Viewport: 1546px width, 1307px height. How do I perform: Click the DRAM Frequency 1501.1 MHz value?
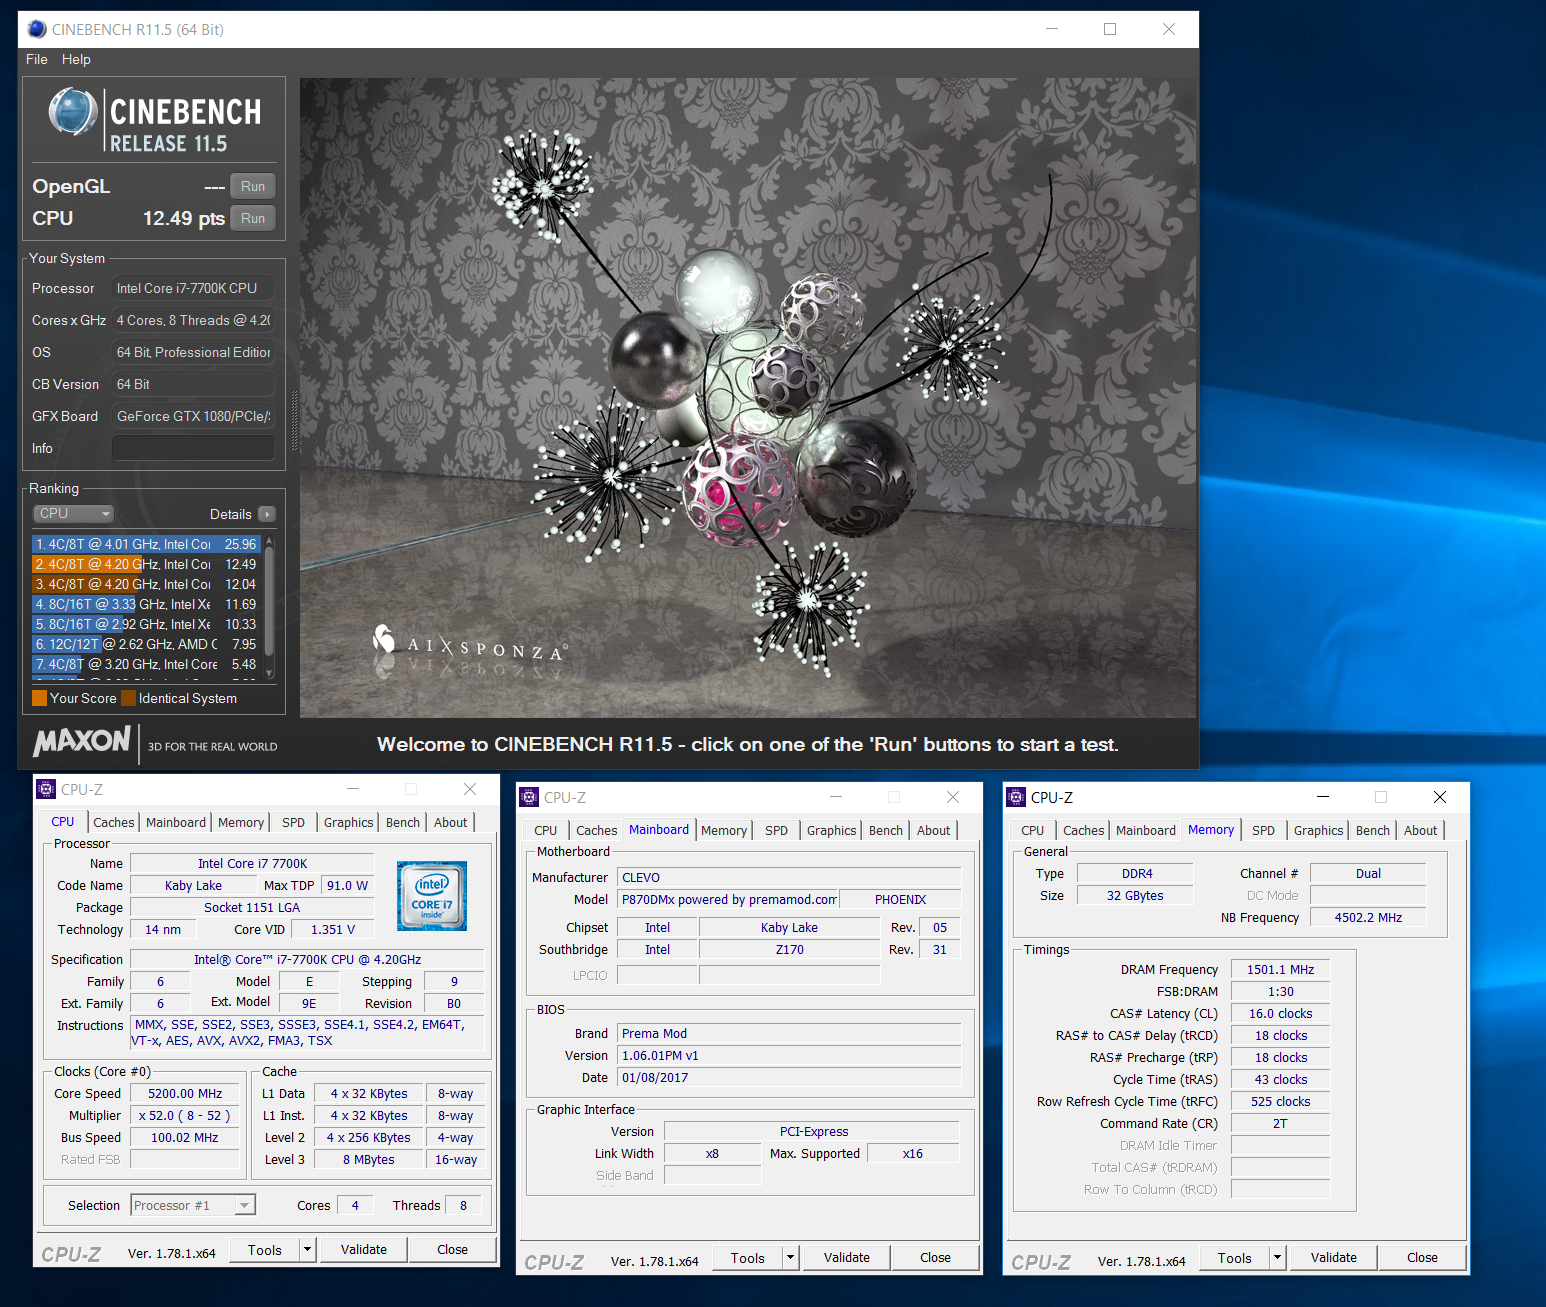(x=1280, y=969)
